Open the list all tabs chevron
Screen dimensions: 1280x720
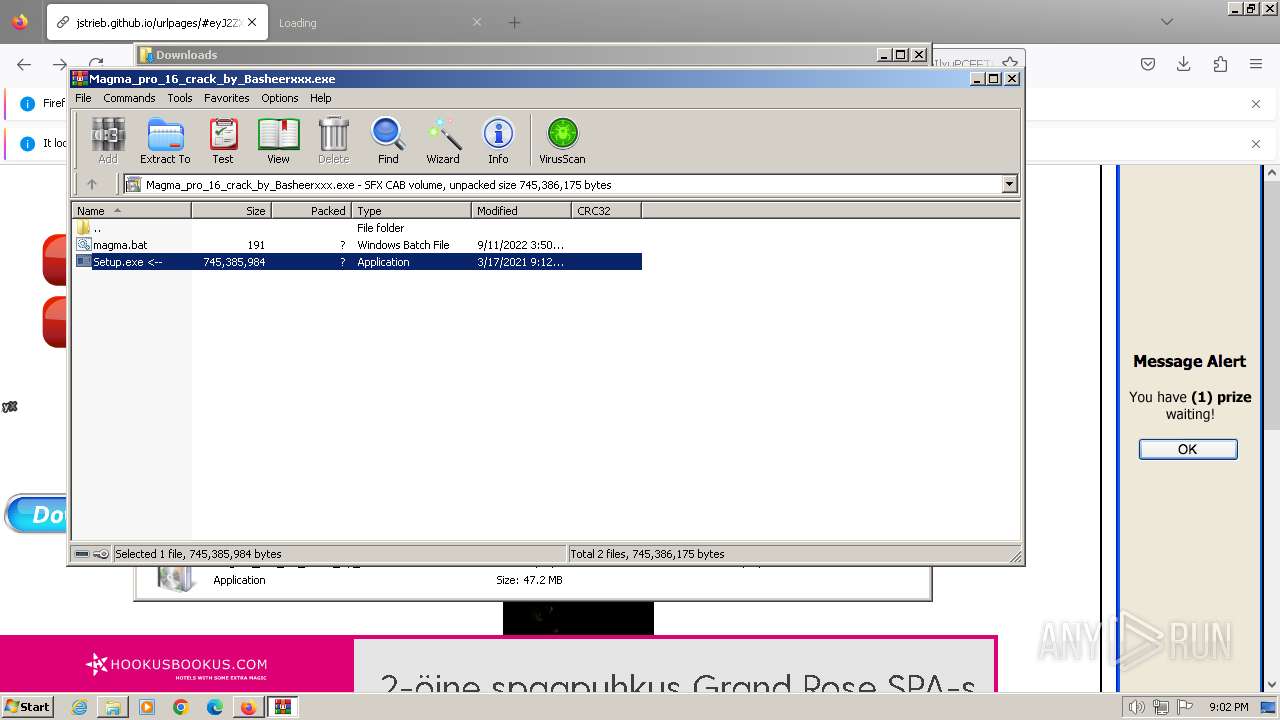1166,22
